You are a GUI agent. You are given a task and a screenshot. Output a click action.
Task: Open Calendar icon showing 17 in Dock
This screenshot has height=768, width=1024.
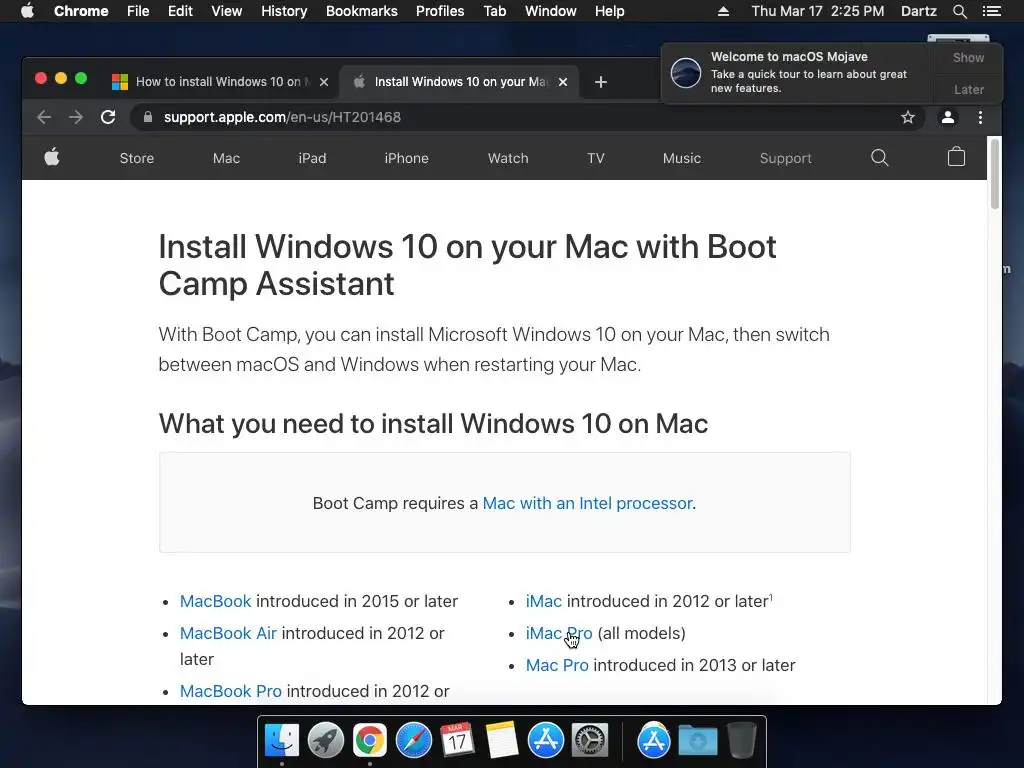point(457,741)
